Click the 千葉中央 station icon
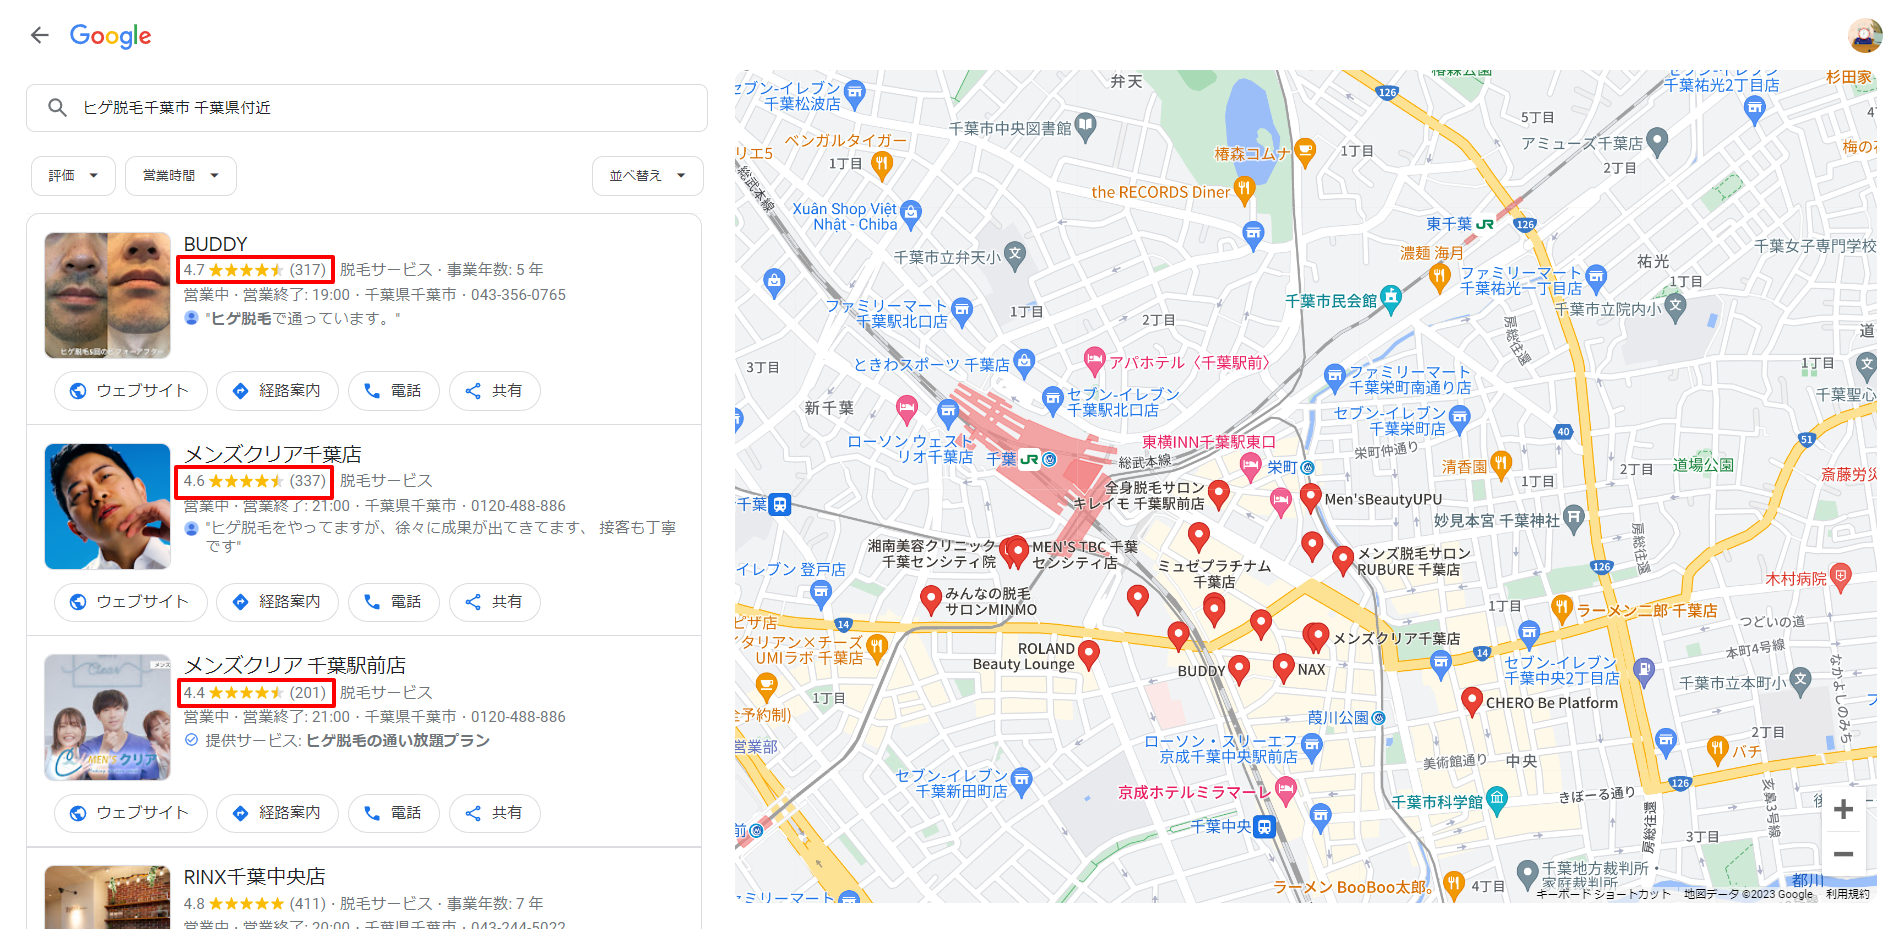Viewport: 1903px width, 929px height. point(1264,826)
